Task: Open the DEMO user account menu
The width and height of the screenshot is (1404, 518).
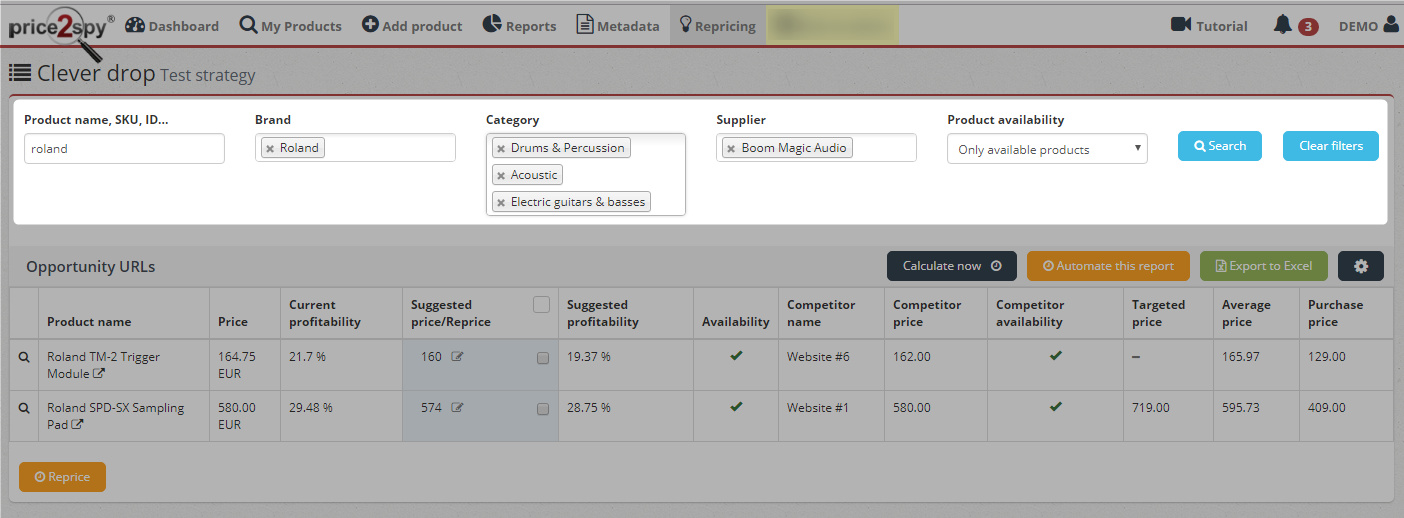Action: tap(1368, 25)
